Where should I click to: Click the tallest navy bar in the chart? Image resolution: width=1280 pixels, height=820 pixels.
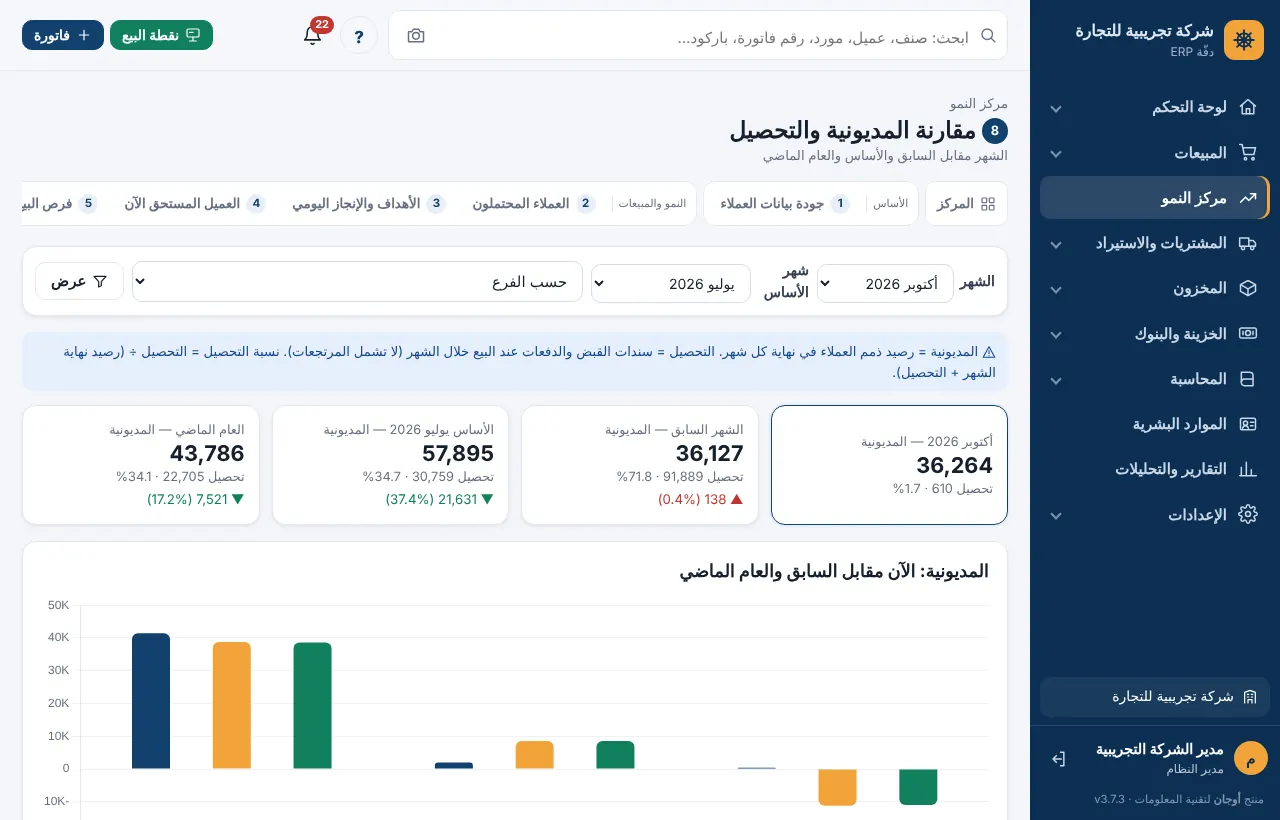pos(151,701)
